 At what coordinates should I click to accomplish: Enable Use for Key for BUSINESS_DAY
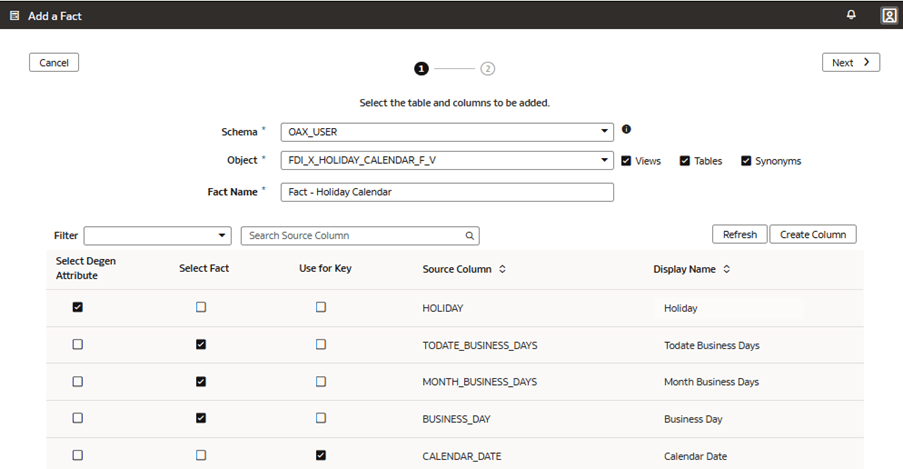click(321, 418)
